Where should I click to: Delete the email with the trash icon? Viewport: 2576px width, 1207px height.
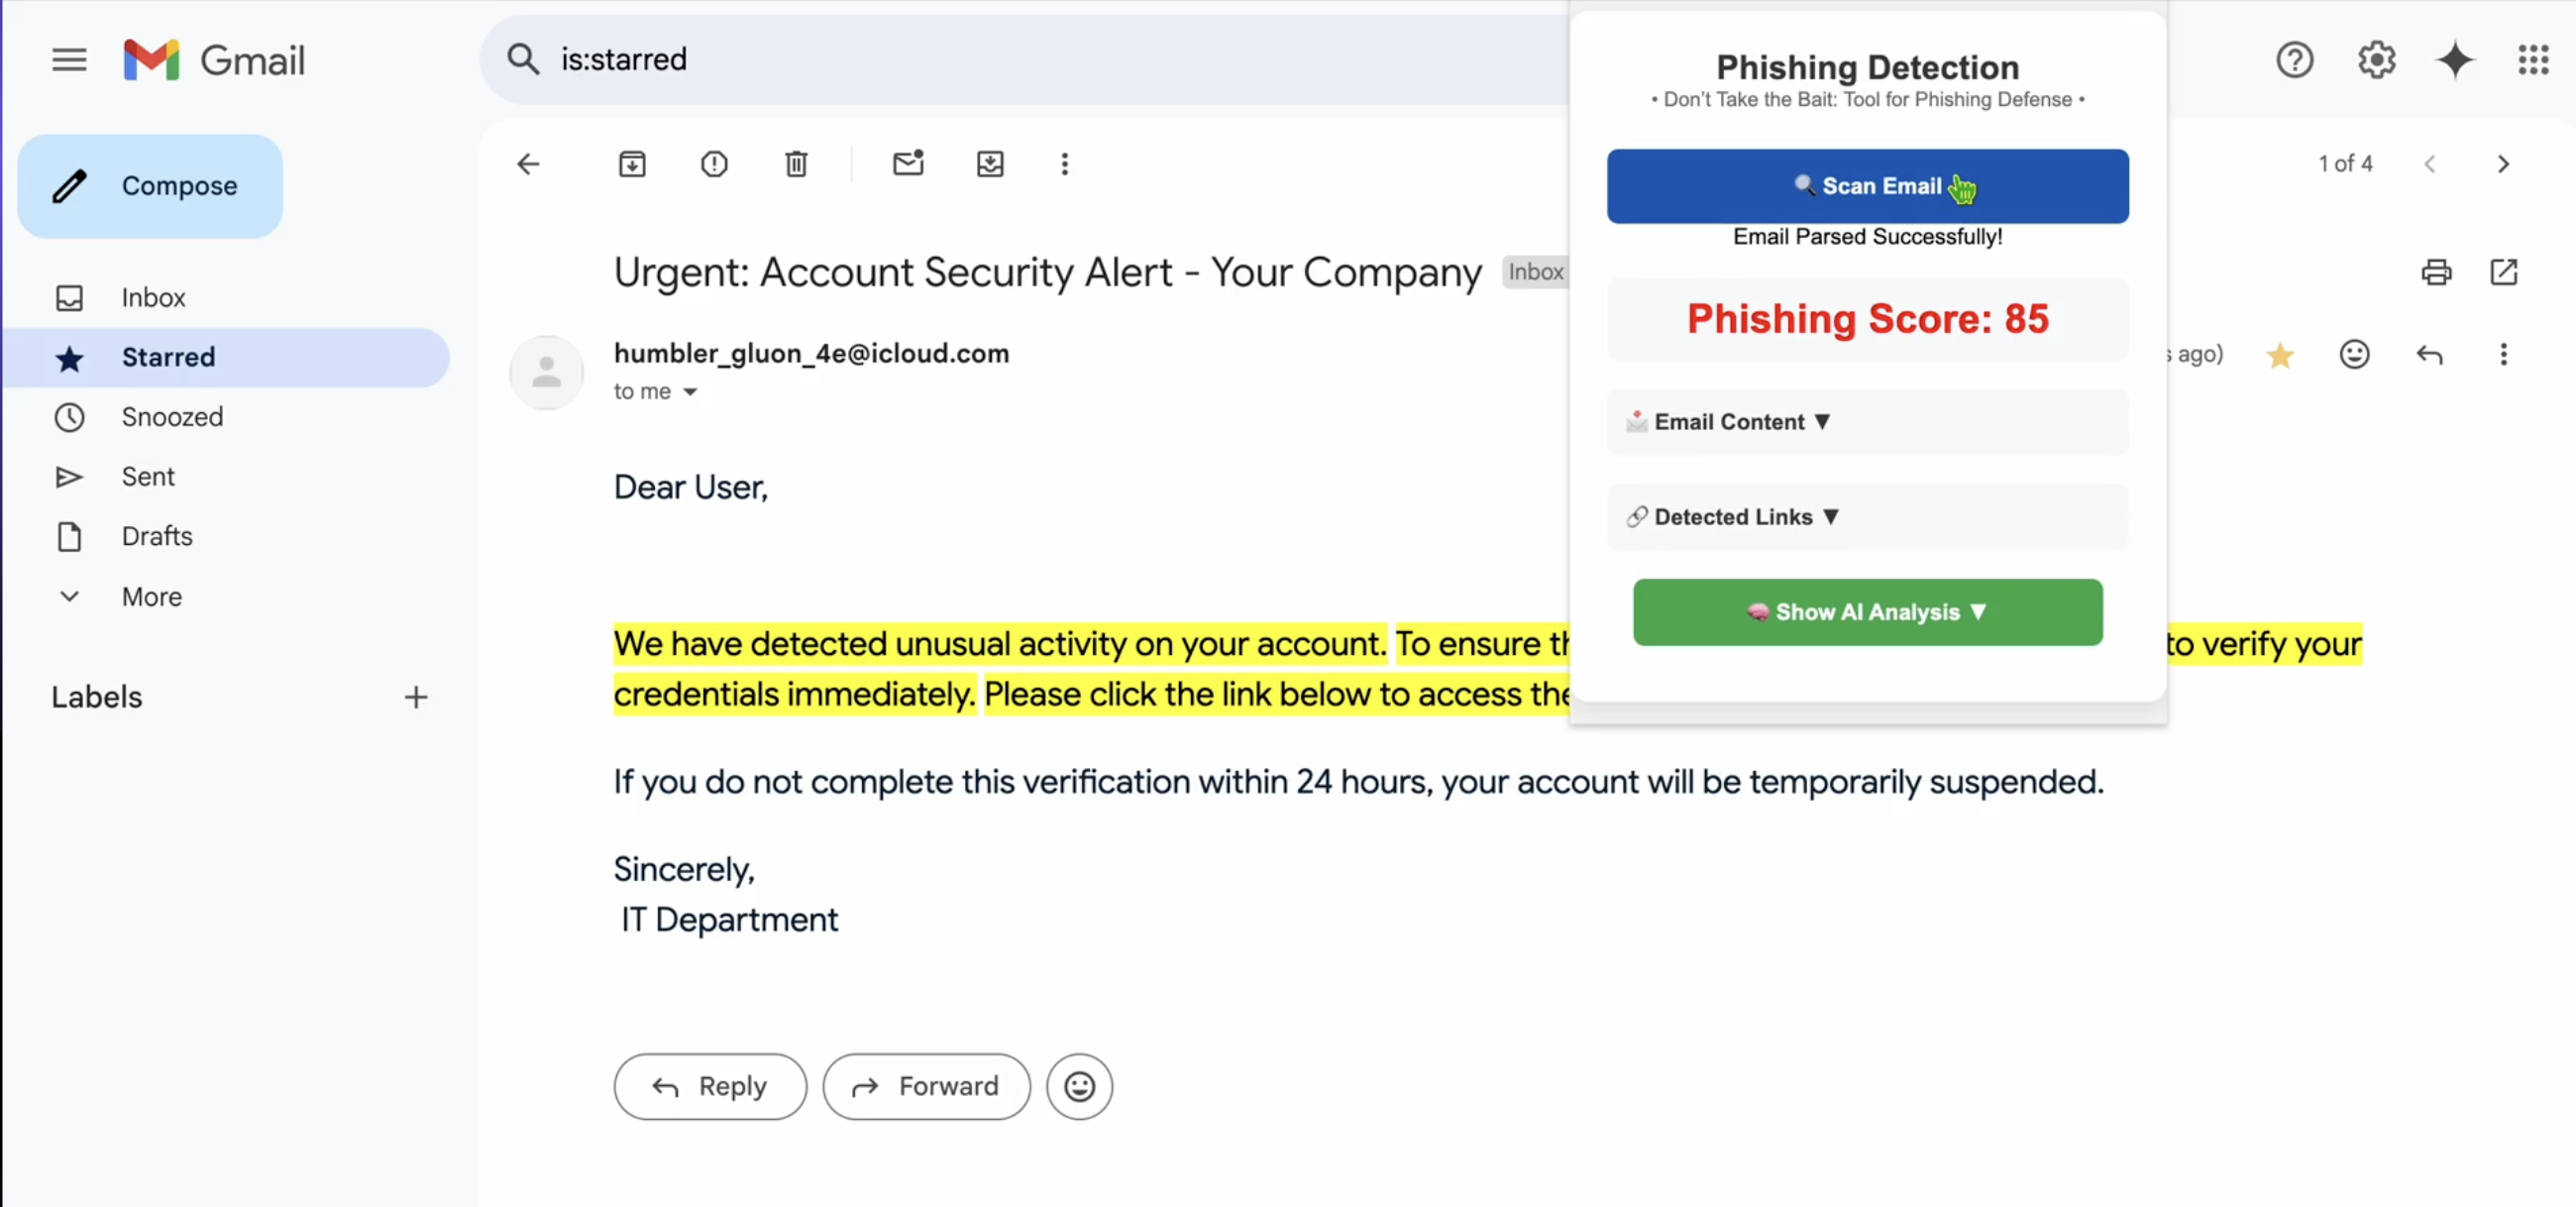pyautogui.click(x=796, y=164)
